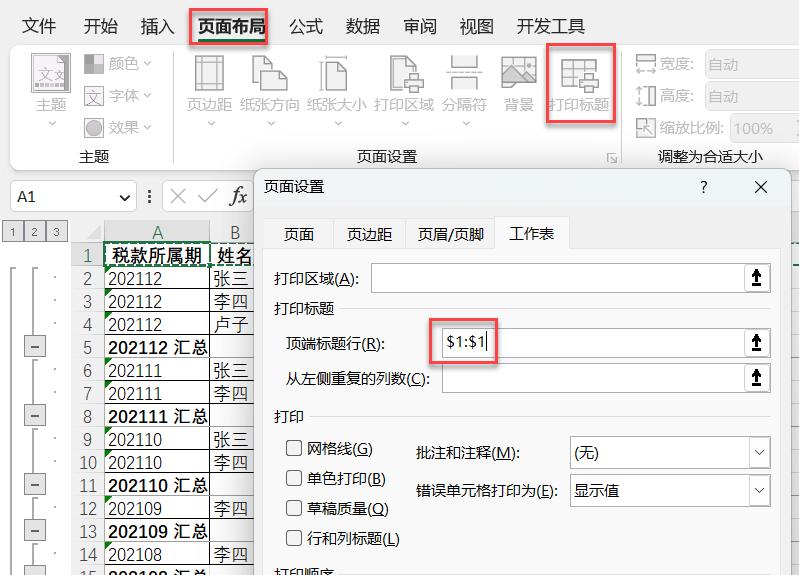Select the 页边距 tab in dialog

tap(369, 234)
